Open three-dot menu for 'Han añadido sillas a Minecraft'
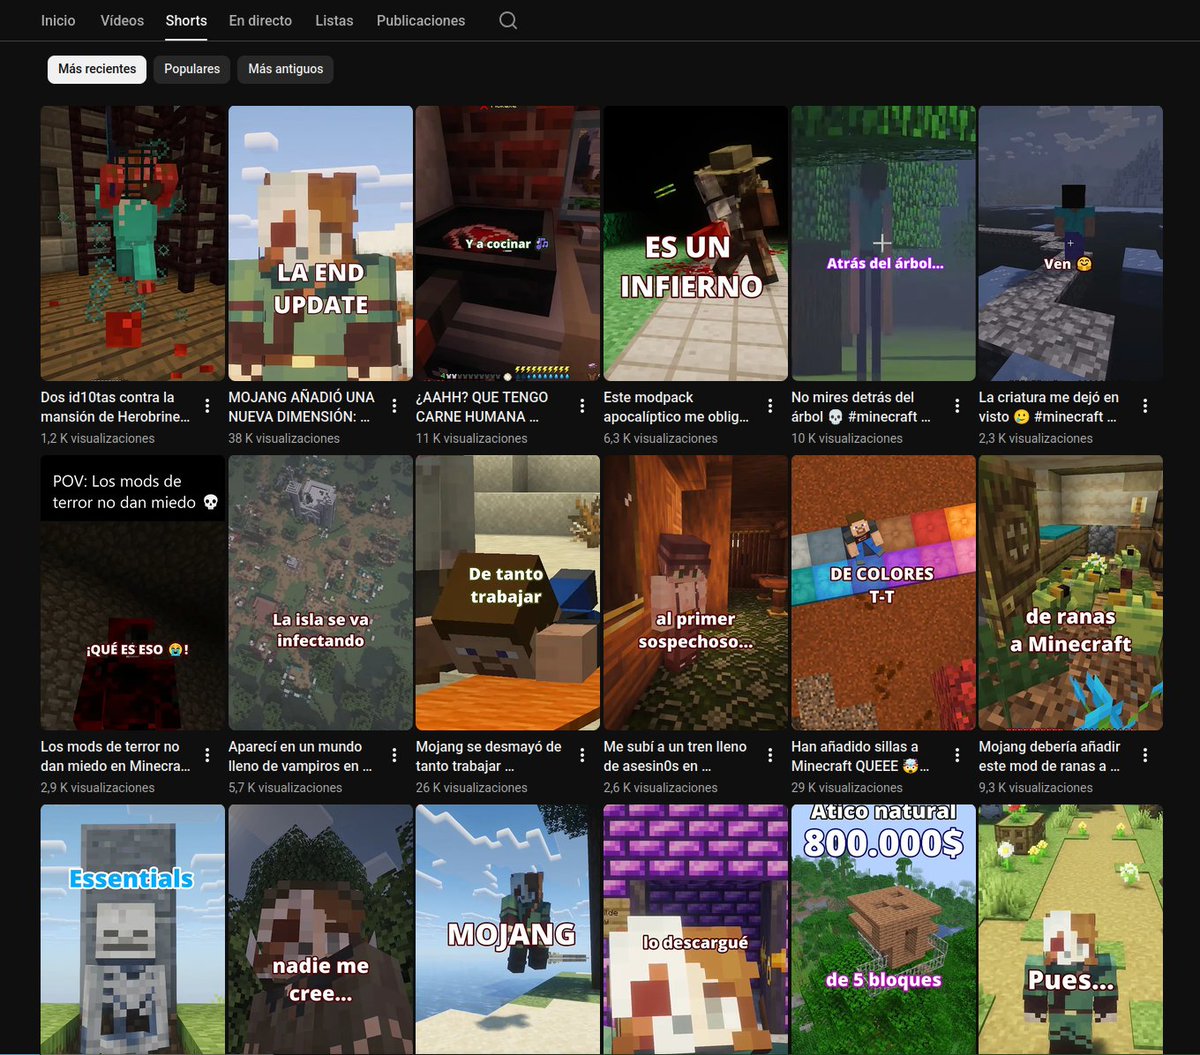This screenshot has width=1200, height=1055. click(958, 755)
